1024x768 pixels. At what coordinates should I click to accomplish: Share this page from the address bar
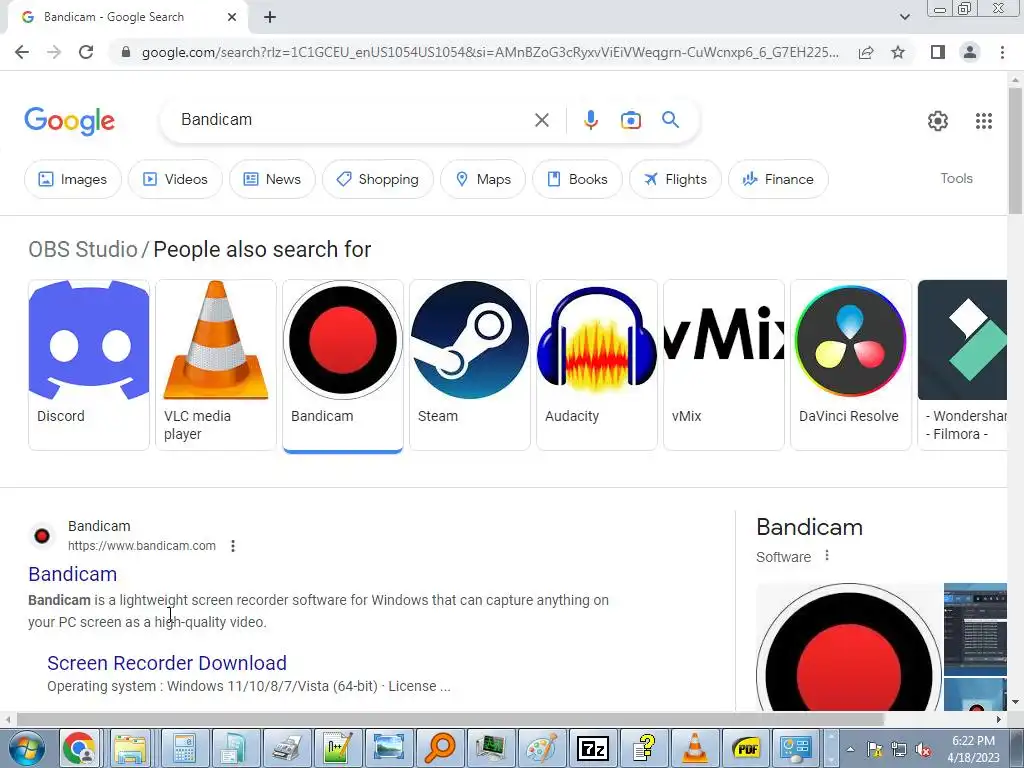[866, 52]
